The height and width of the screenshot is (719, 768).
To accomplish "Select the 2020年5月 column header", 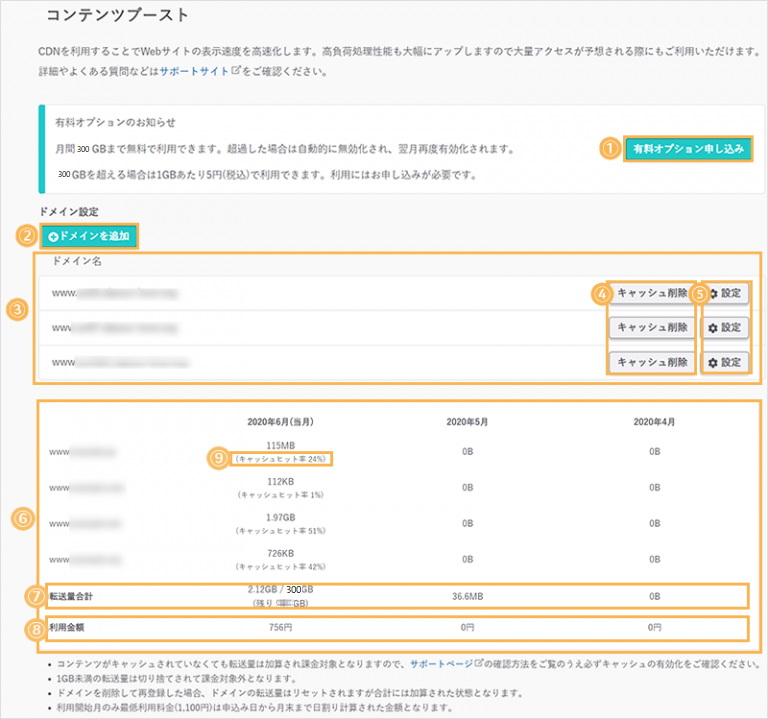I will (467, 421).
